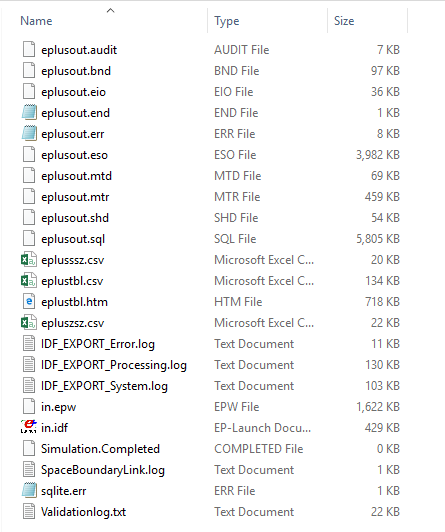Select the IDF_EXPORT_Error.log file name
Screen dimensions: 445x532
[x=98, y=344]
